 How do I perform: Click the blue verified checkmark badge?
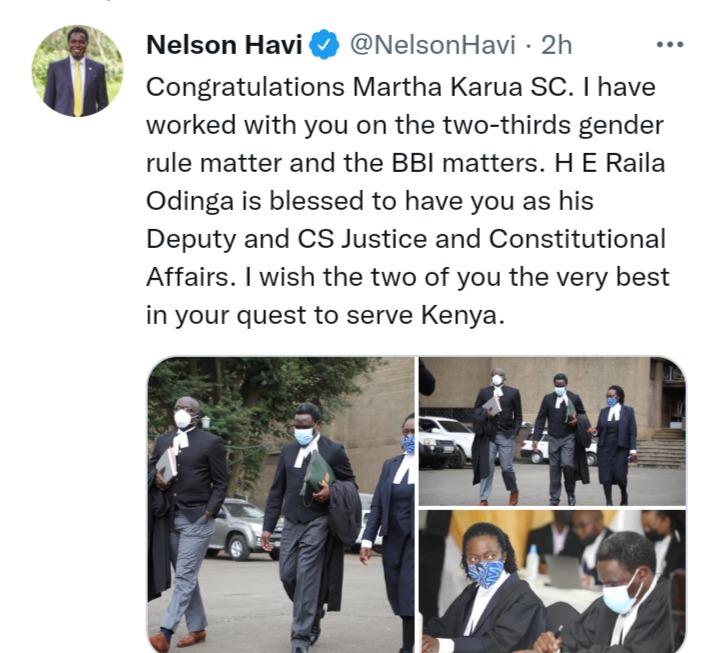pos(324,45)
